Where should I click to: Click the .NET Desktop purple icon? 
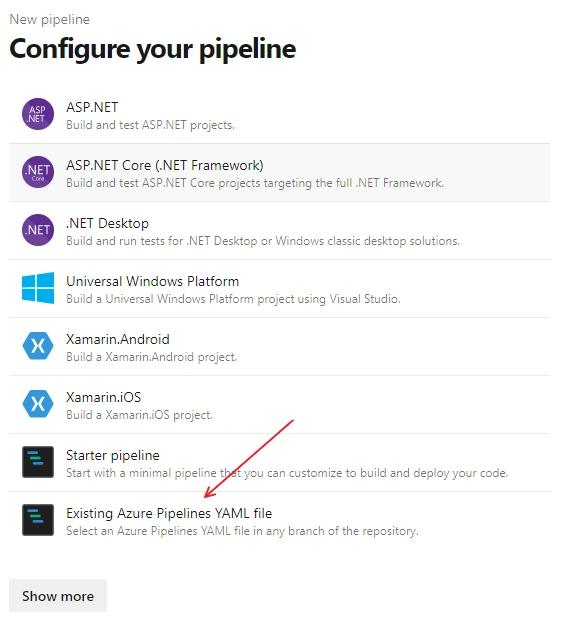(x=38, y=230)
